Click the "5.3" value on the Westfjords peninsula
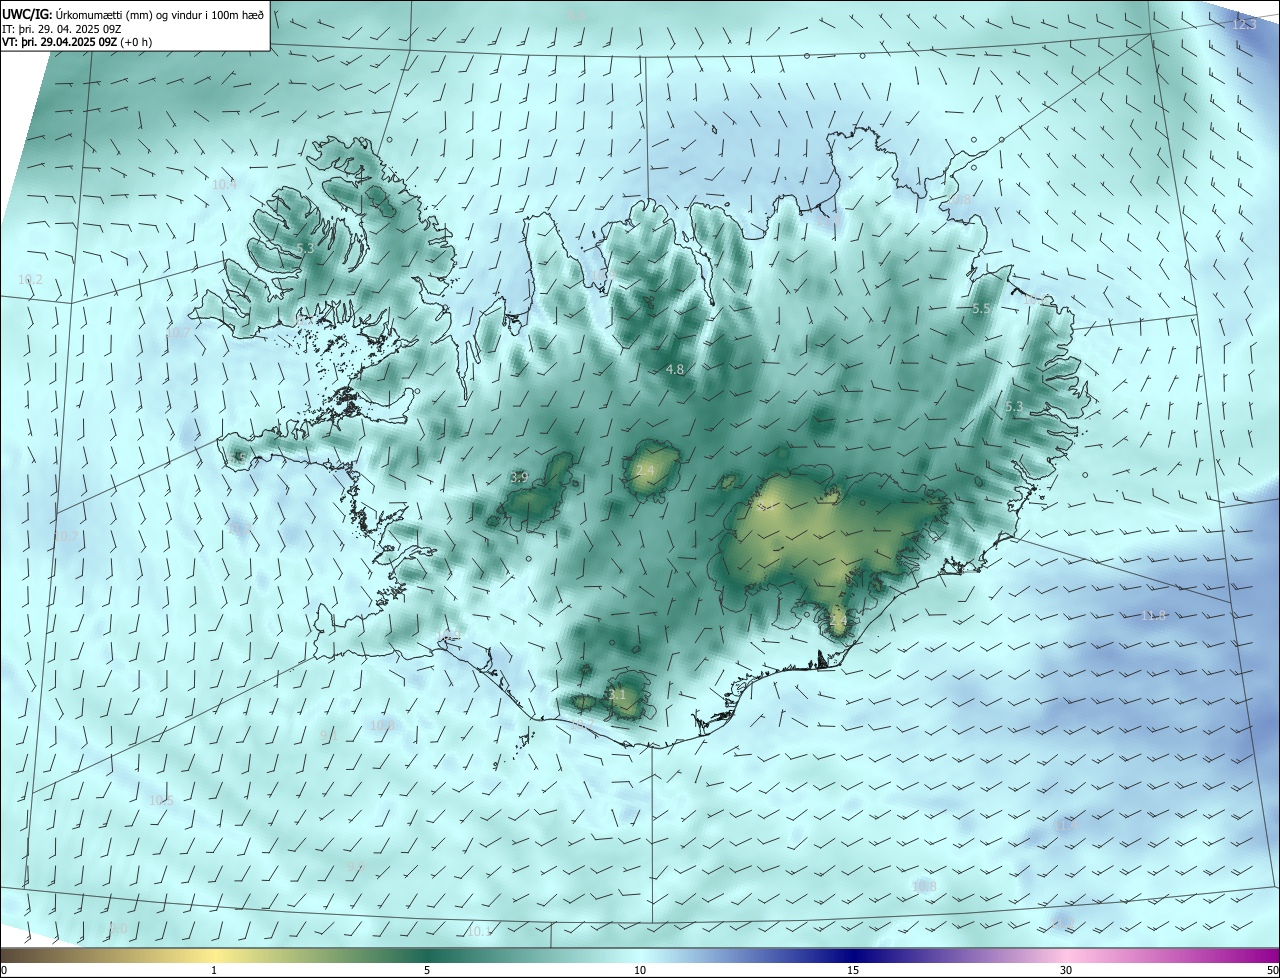 pyautogui.click(x=305, y=247)
